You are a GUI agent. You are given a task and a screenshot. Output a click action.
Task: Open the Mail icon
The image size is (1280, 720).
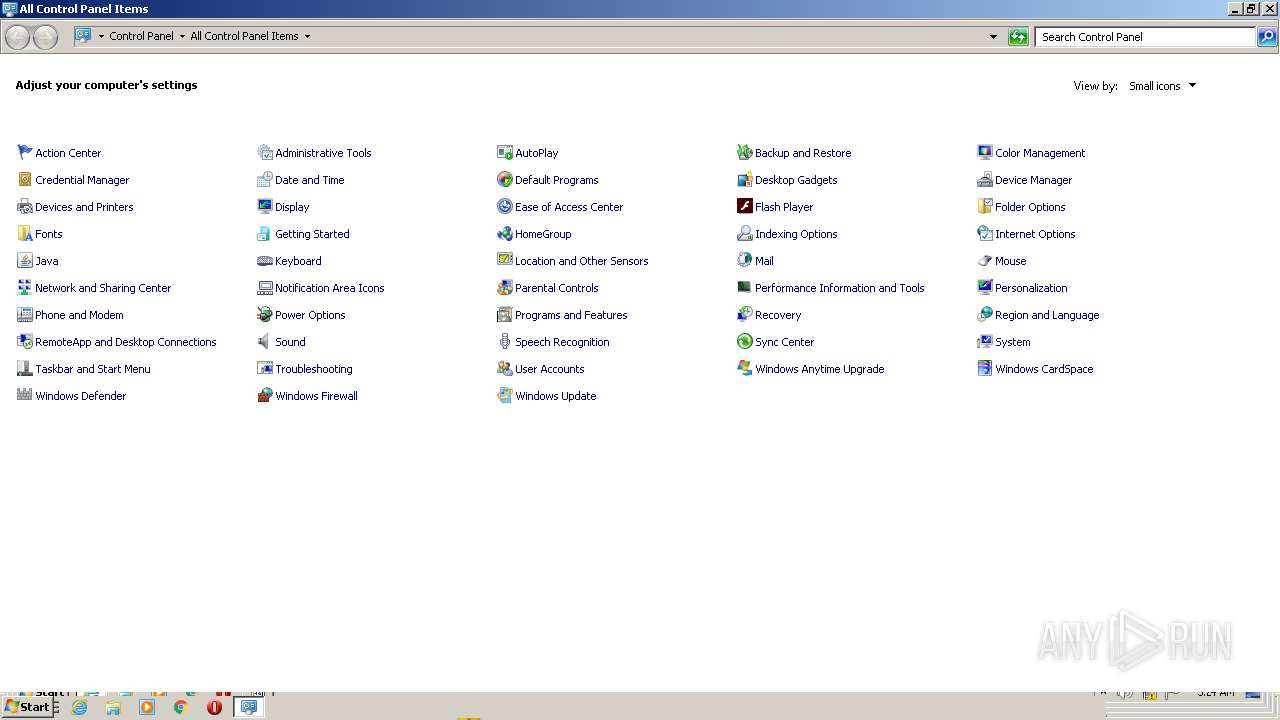745,260
